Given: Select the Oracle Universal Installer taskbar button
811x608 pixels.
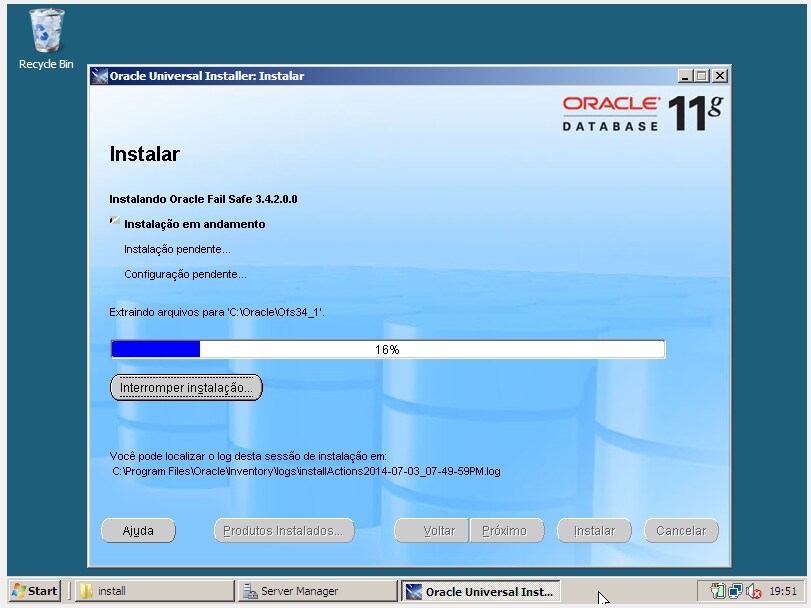Looking at the screenshot, I should tap(480, 590).
